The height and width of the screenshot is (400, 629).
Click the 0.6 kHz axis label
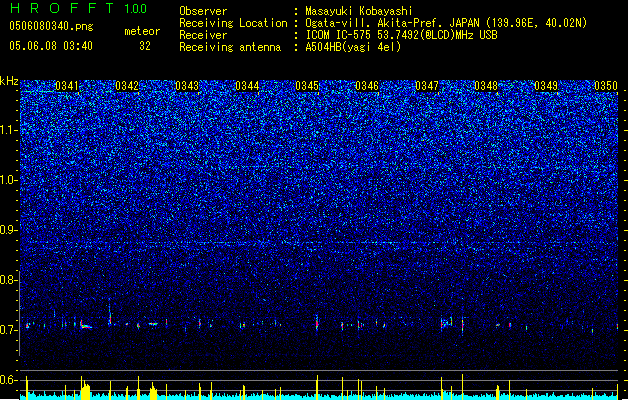(x=8, y=380)
